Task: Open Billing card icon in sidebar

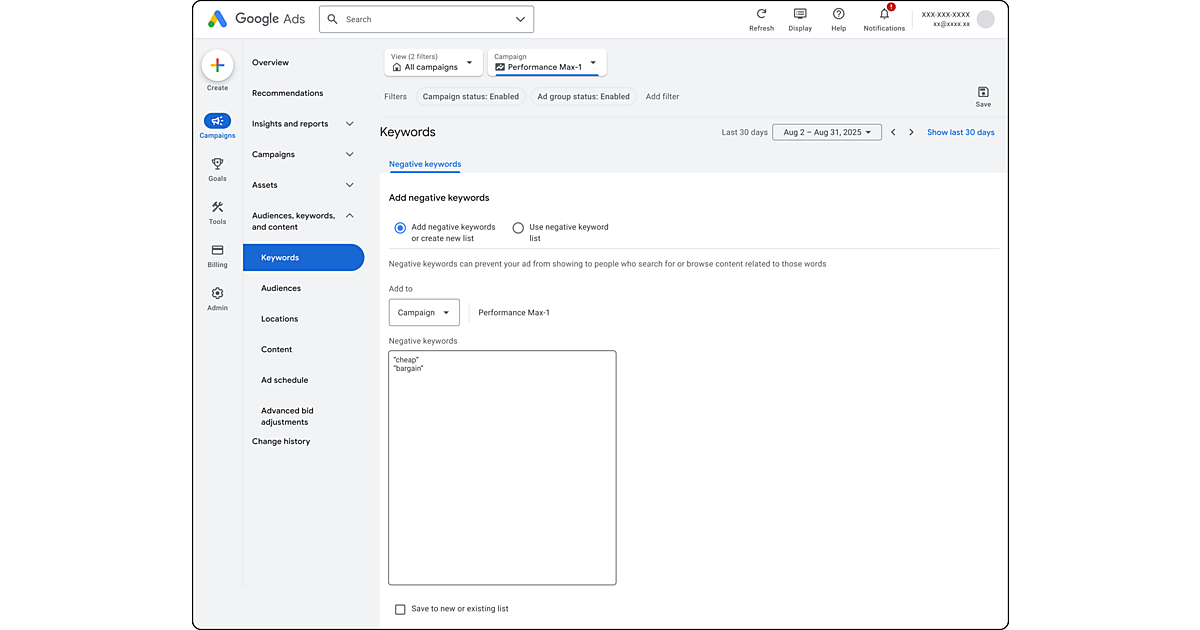Action: [217, 250]
